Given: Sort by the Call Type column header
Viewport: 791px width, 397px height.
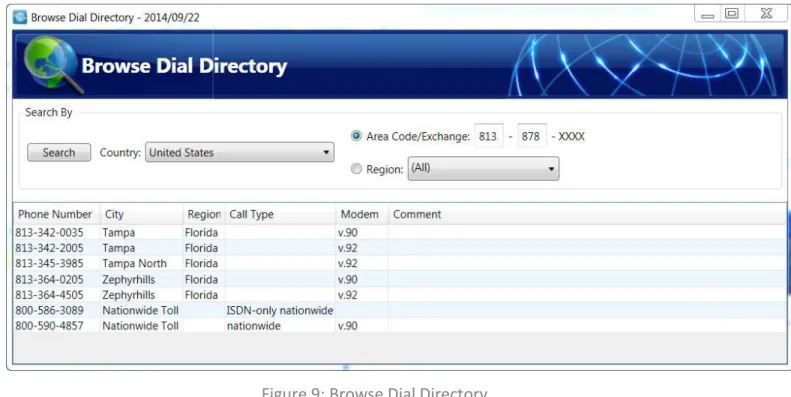Looking at the screenshot, I should [280, 214].
